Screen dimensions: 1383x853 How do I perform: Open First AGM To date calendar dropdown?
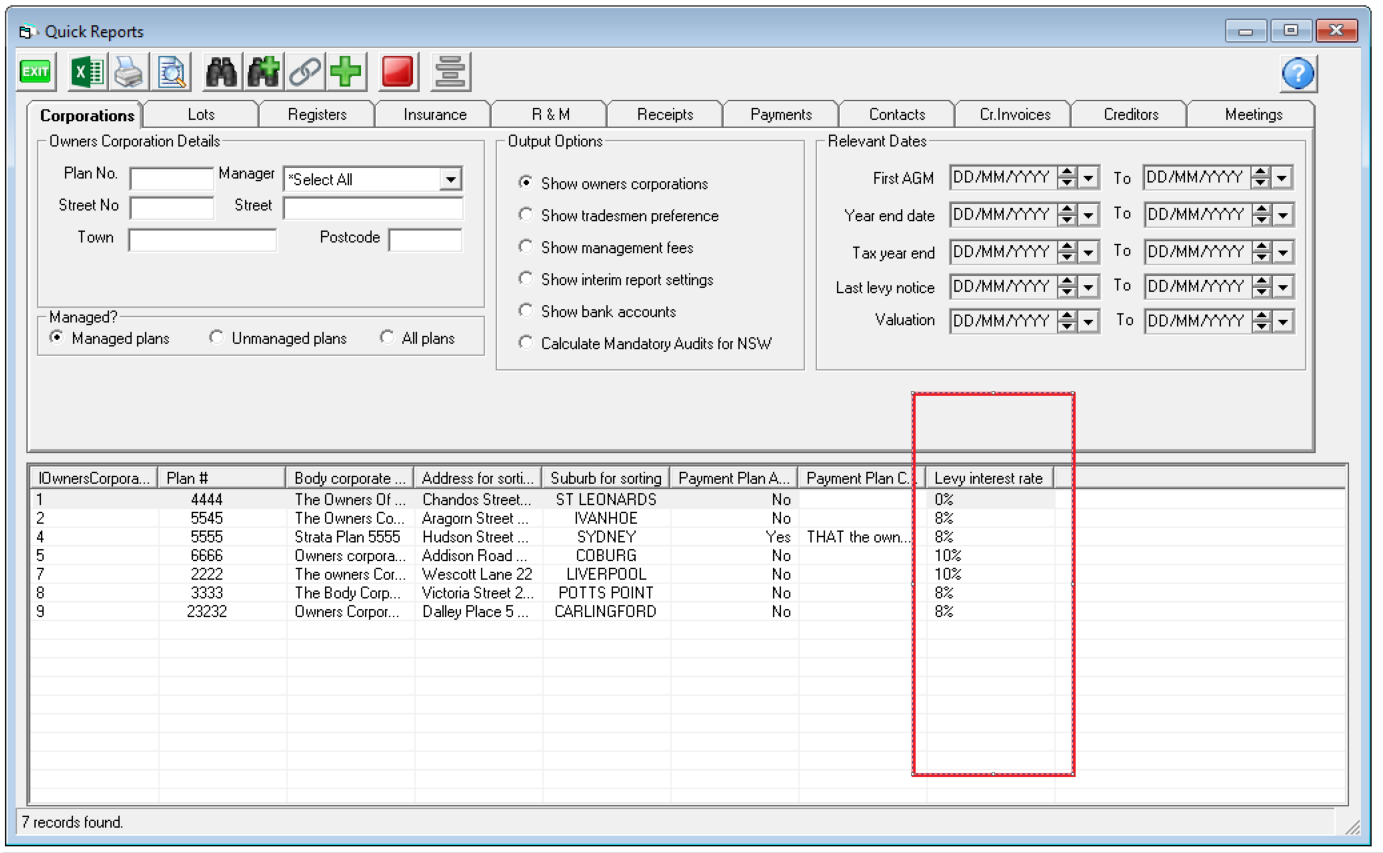1283,178
